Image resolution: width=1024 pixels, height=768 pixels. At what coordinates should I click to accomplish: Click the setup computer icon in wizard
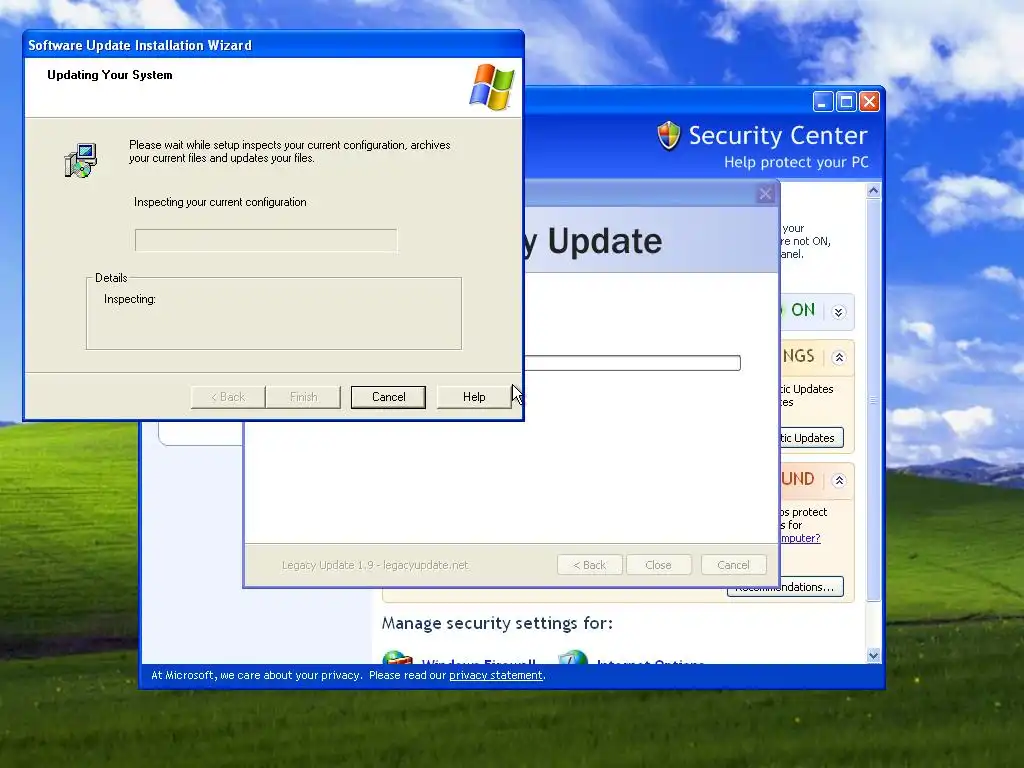(81, 161)
